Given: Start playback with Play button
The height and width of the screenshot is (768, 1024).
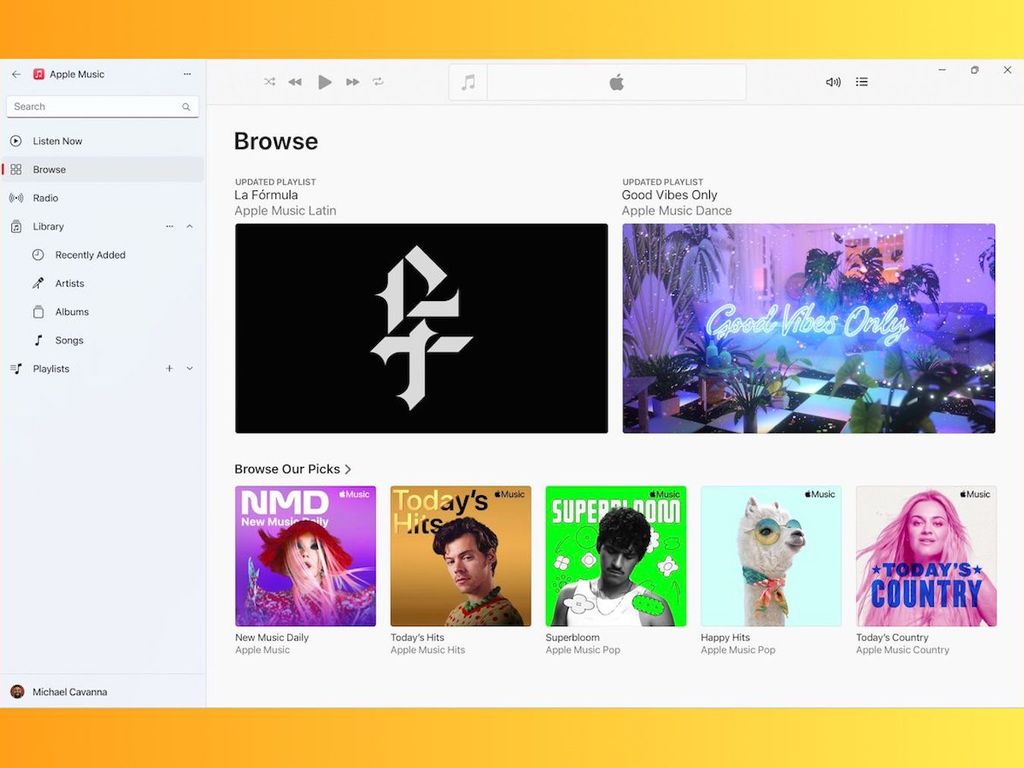Looking at the screenshot, I should click(x=325, y=82).
